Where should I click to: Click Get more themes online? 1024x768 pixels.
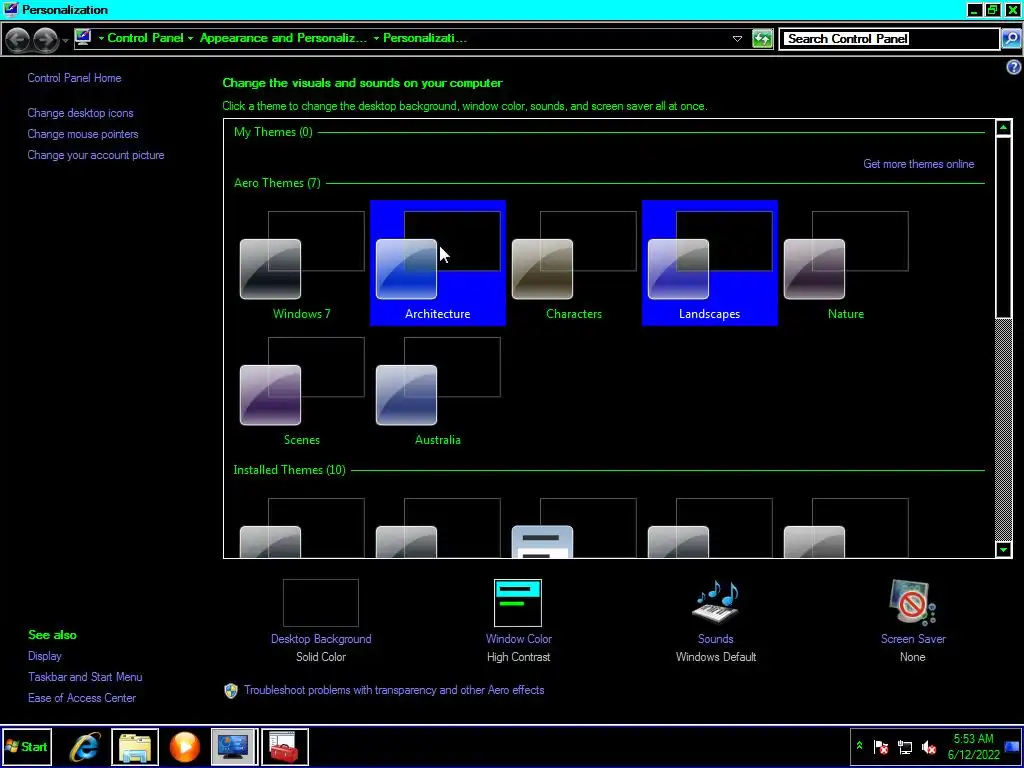(919, 164)
